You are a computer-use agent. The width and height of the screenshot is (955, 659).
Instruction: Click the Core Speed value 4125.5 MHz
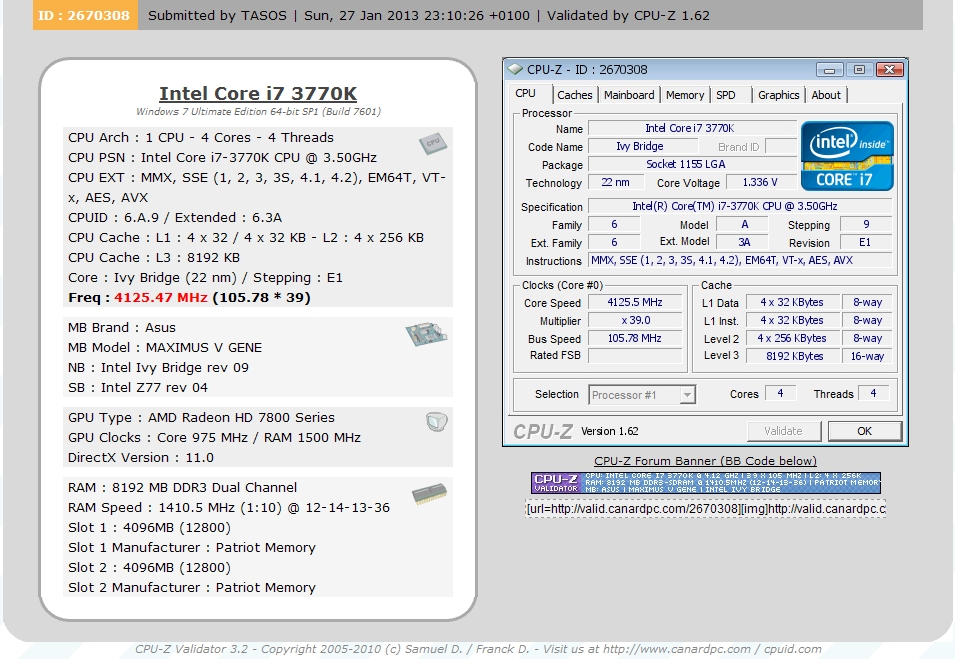635,303
